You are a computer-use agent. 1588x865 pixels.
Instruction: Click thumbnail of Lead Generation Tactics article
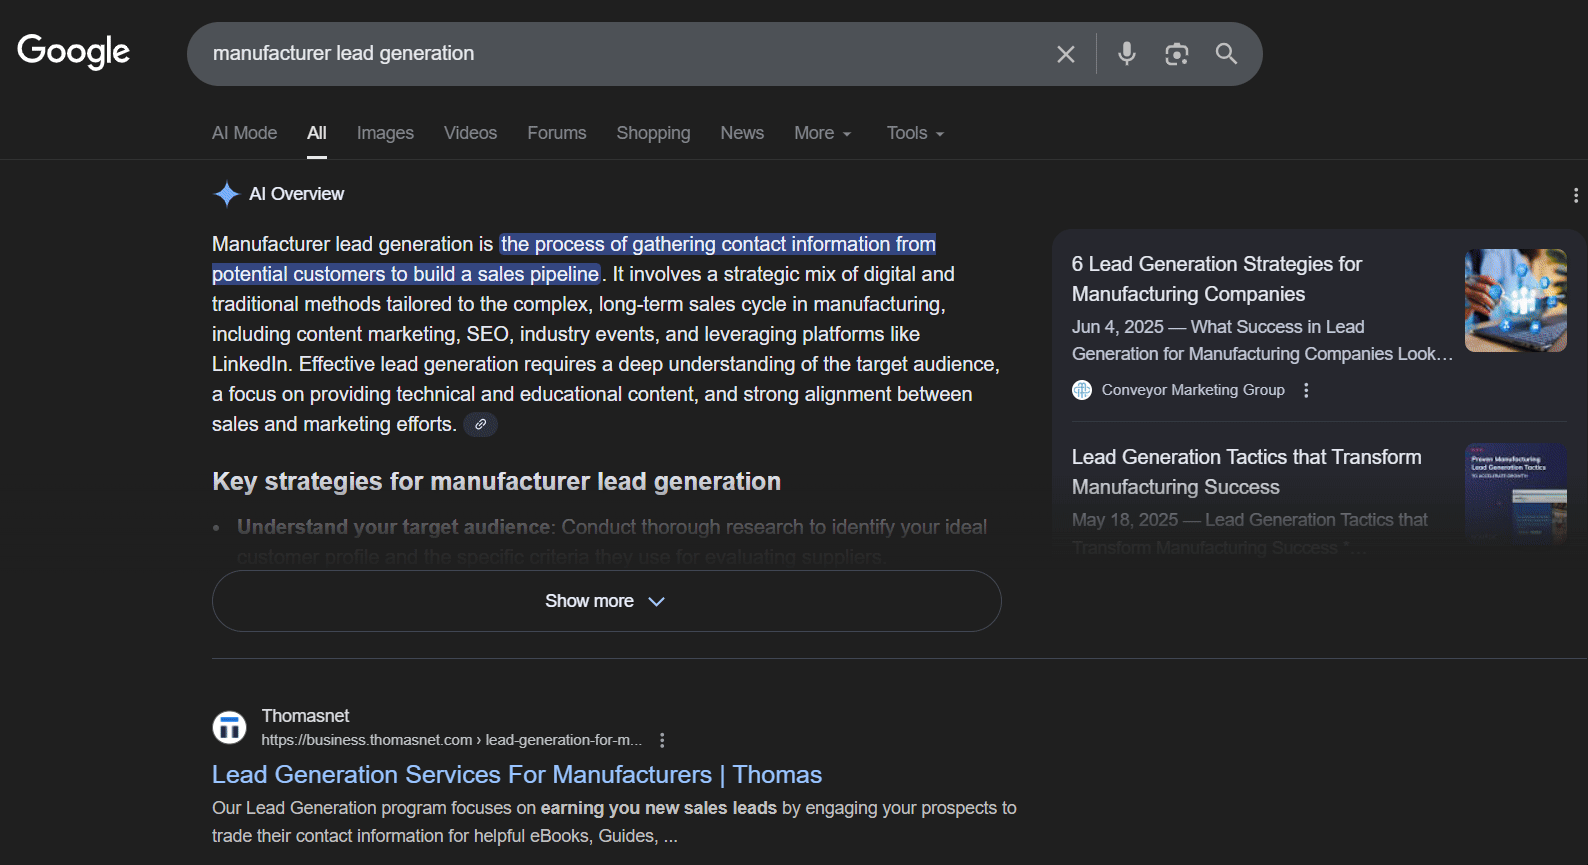click(1516, 494)
